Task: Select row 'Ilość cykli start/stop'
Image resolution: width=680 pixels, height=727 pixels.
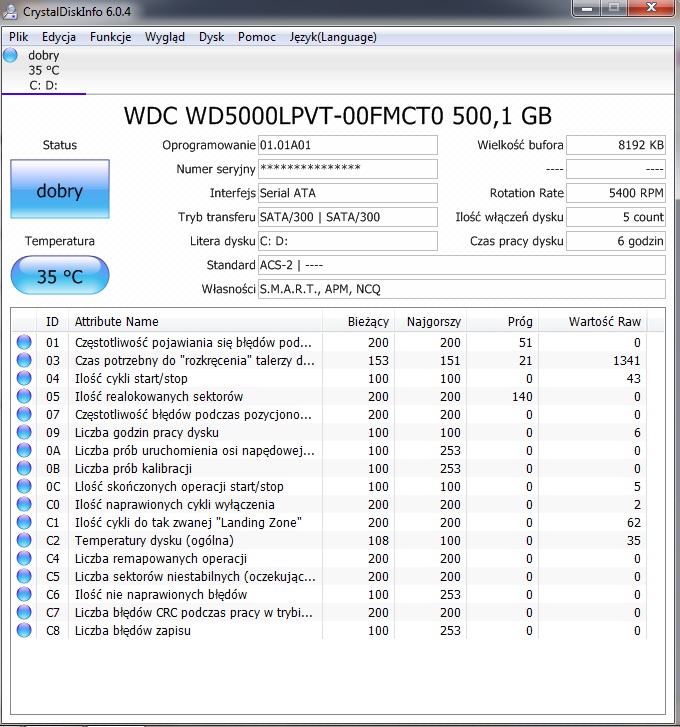Action: [330, 378]
